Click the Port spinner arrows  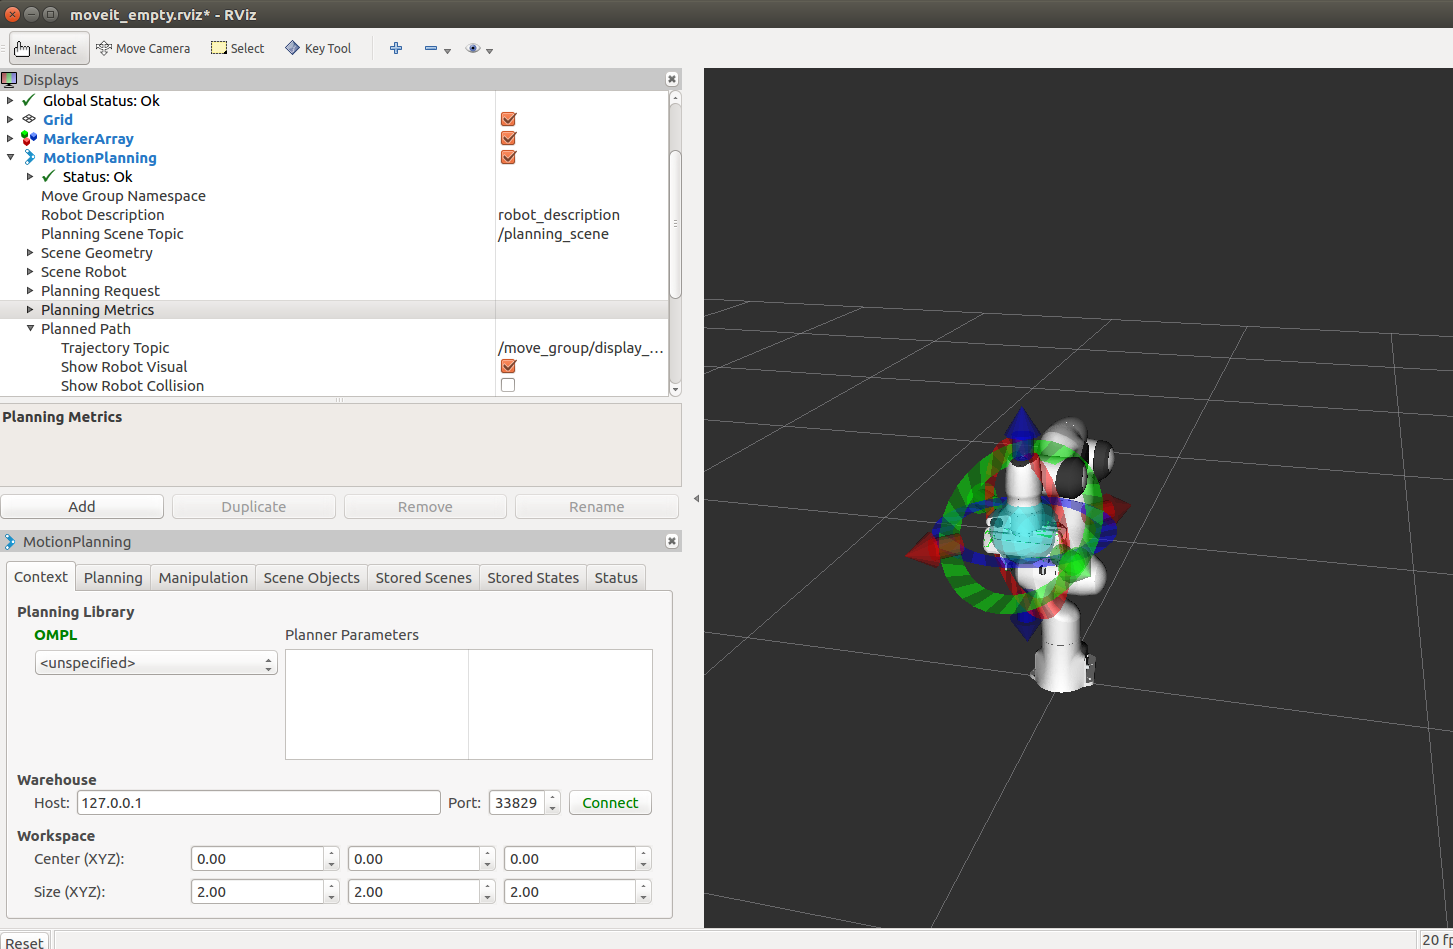tap(553, 803)
